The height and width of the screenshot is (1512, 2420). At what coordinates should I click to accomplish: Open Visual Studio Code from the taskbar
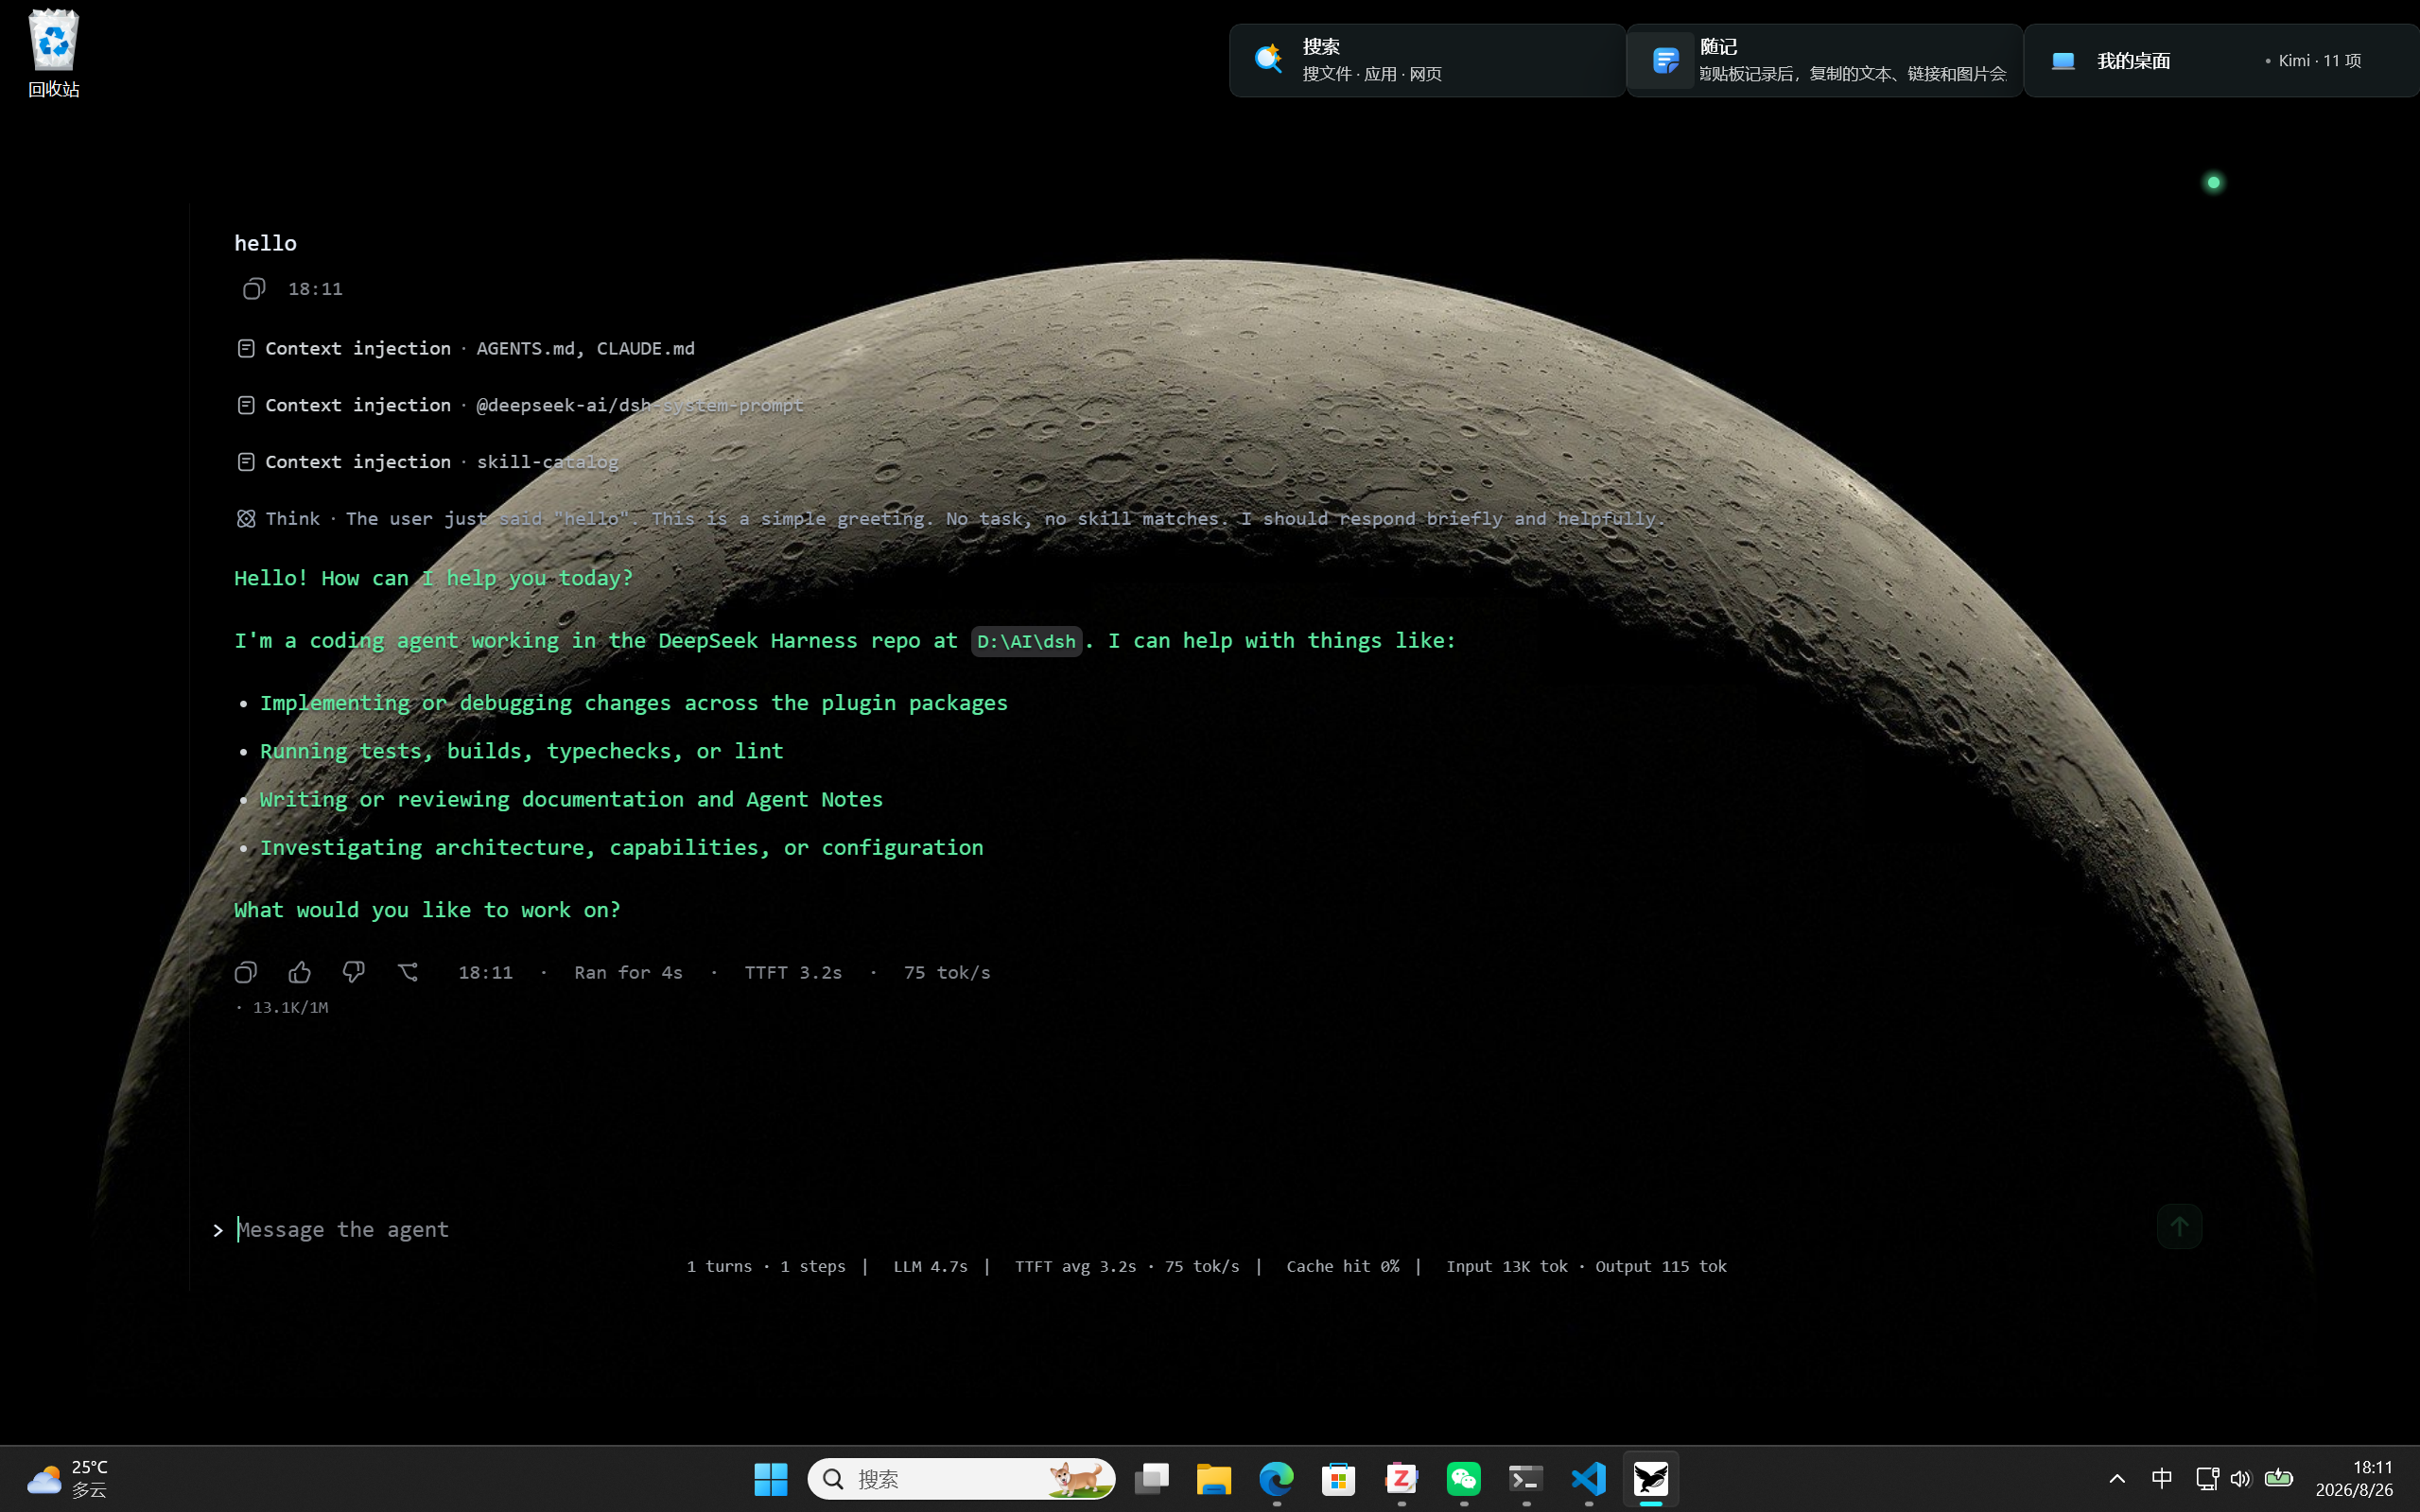[x=1589, y=1478]
